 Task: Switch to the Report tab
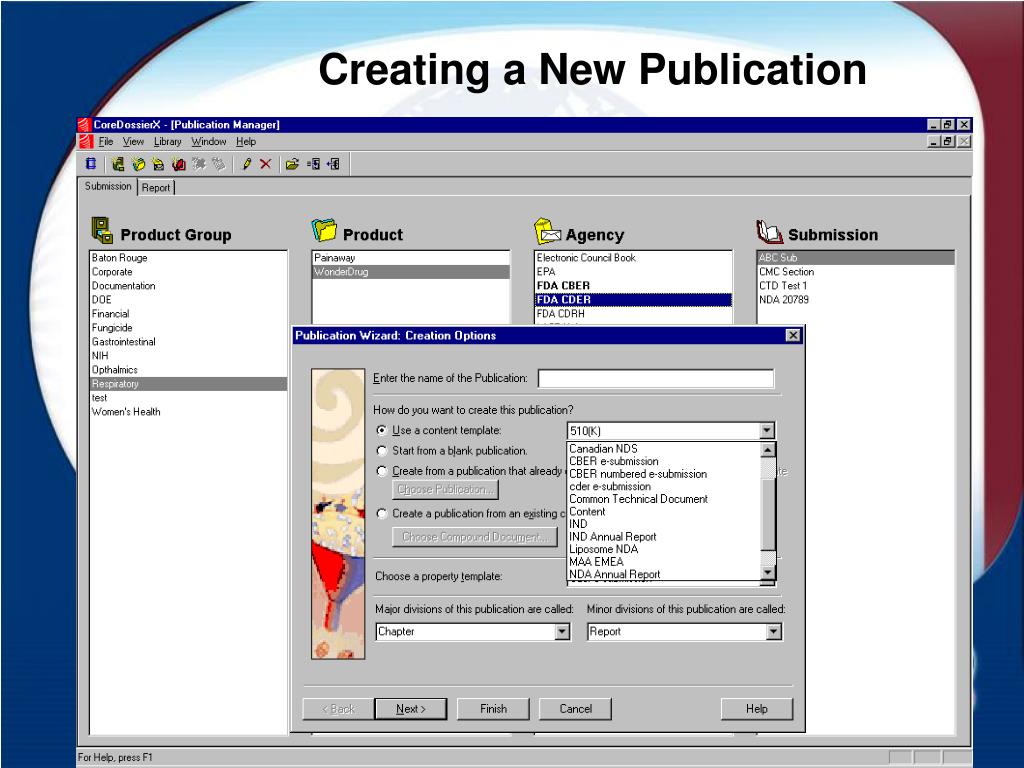click(156, 188)
